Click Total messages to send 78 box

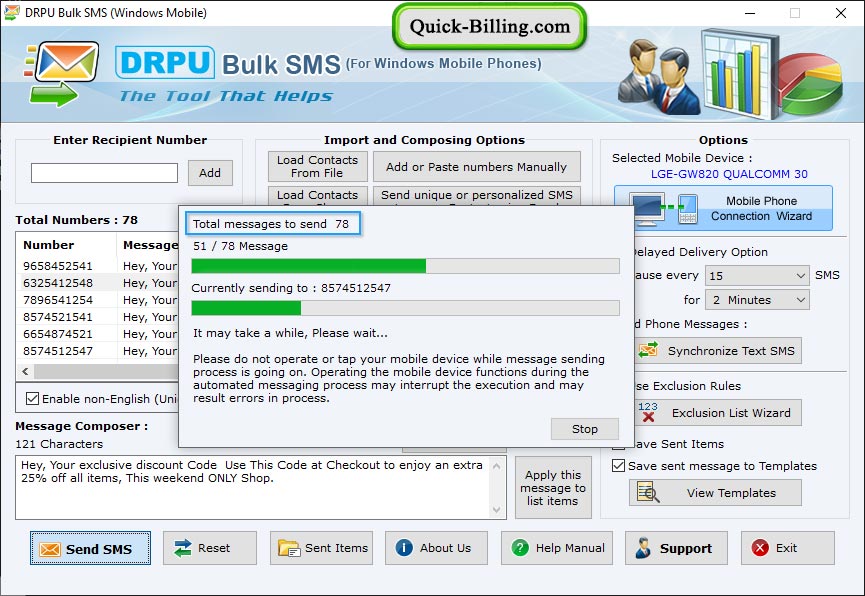tap(273, 224)
